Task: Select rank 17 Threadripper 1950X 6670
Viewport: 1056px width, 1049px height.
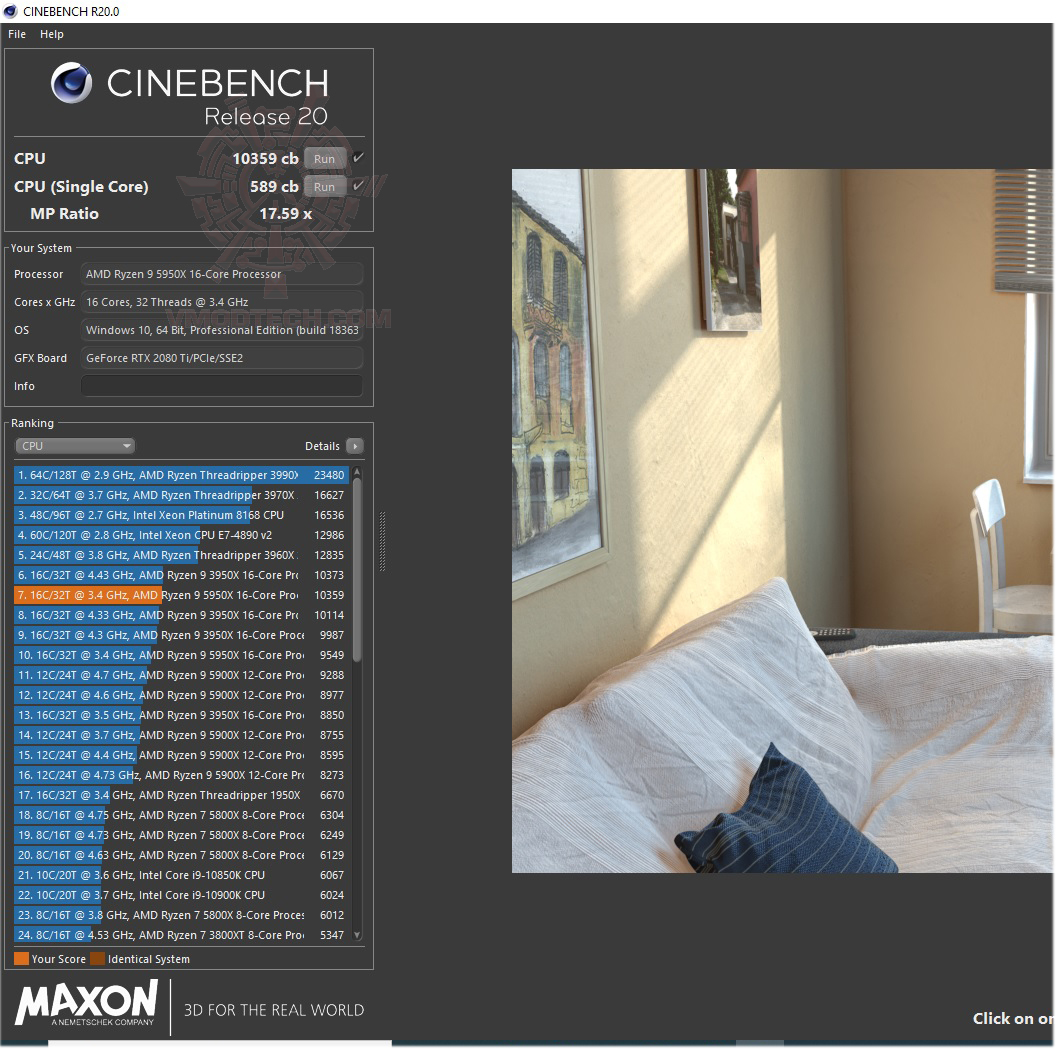Action: pyautogui.click(x=181, y=795)
